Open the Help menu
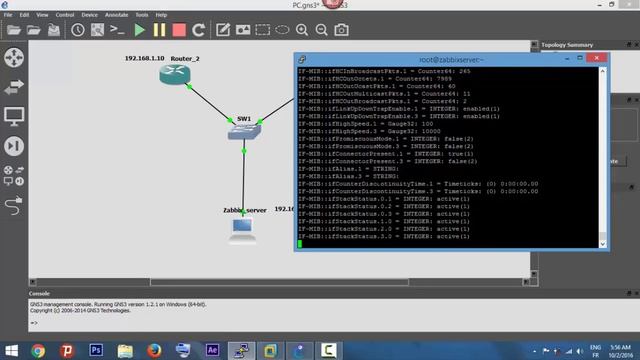640x360 pixels. pos(161,15)
